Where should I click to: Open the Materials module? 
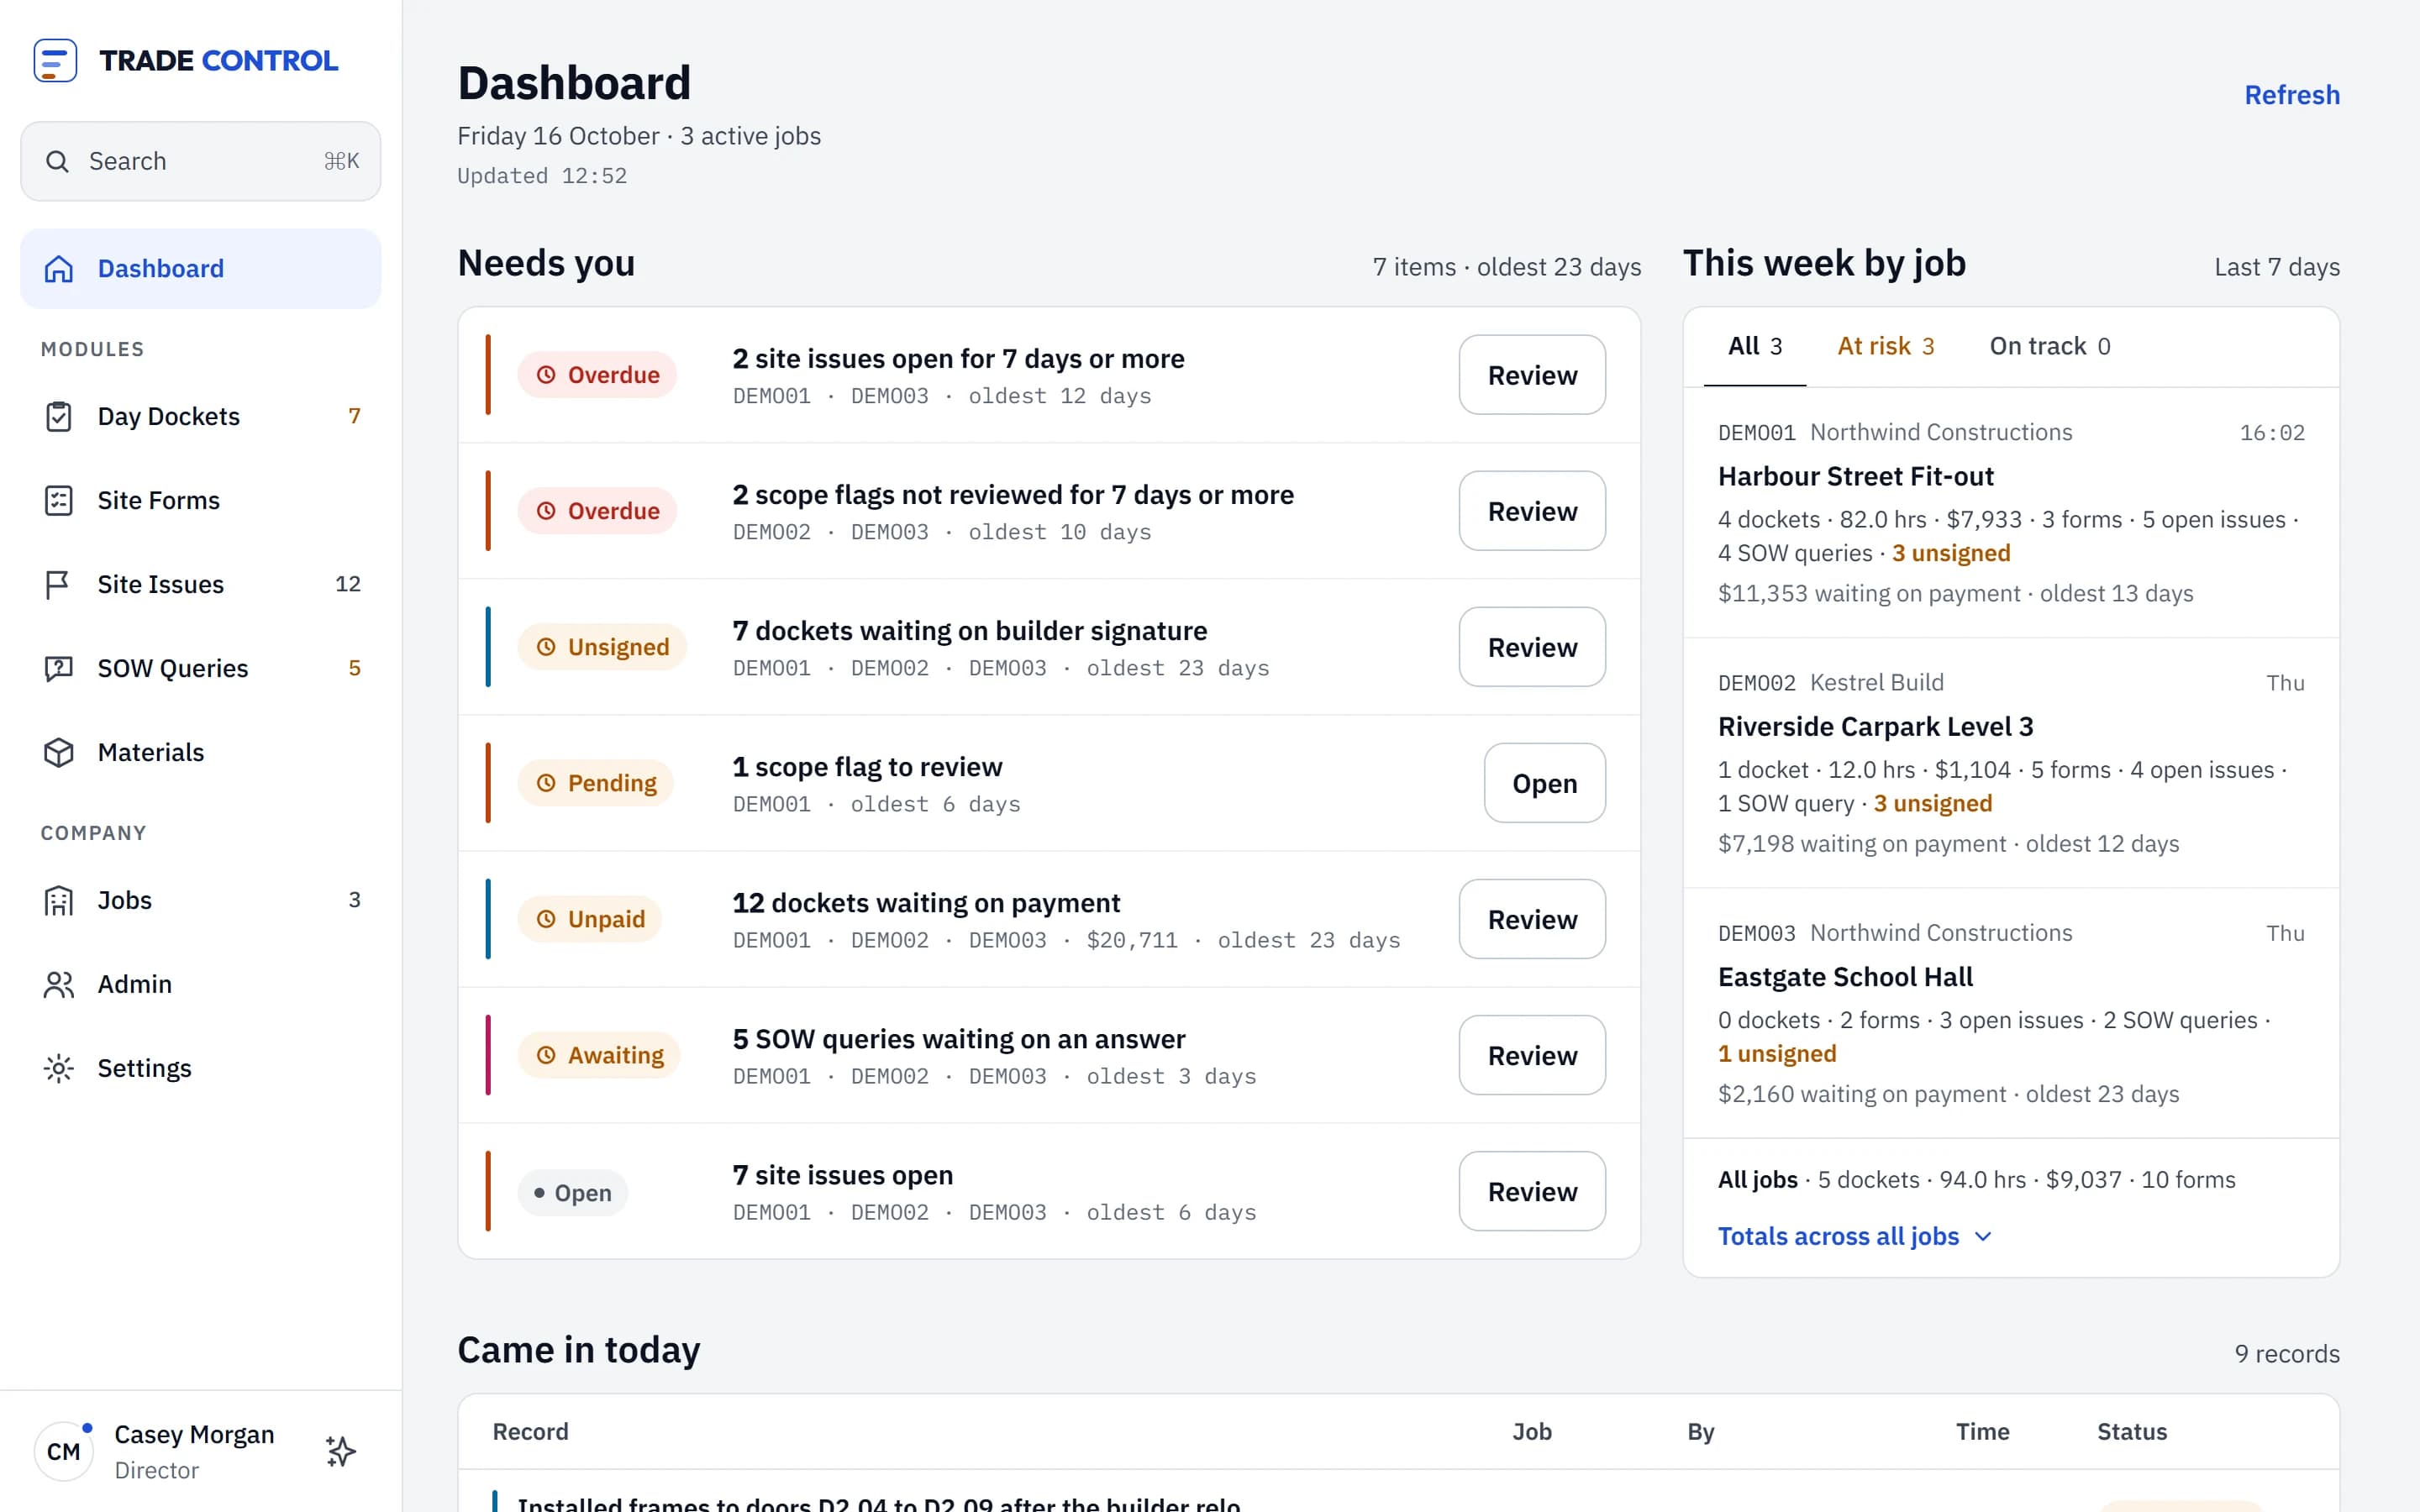pyautogui.click(x=200, y=752)
